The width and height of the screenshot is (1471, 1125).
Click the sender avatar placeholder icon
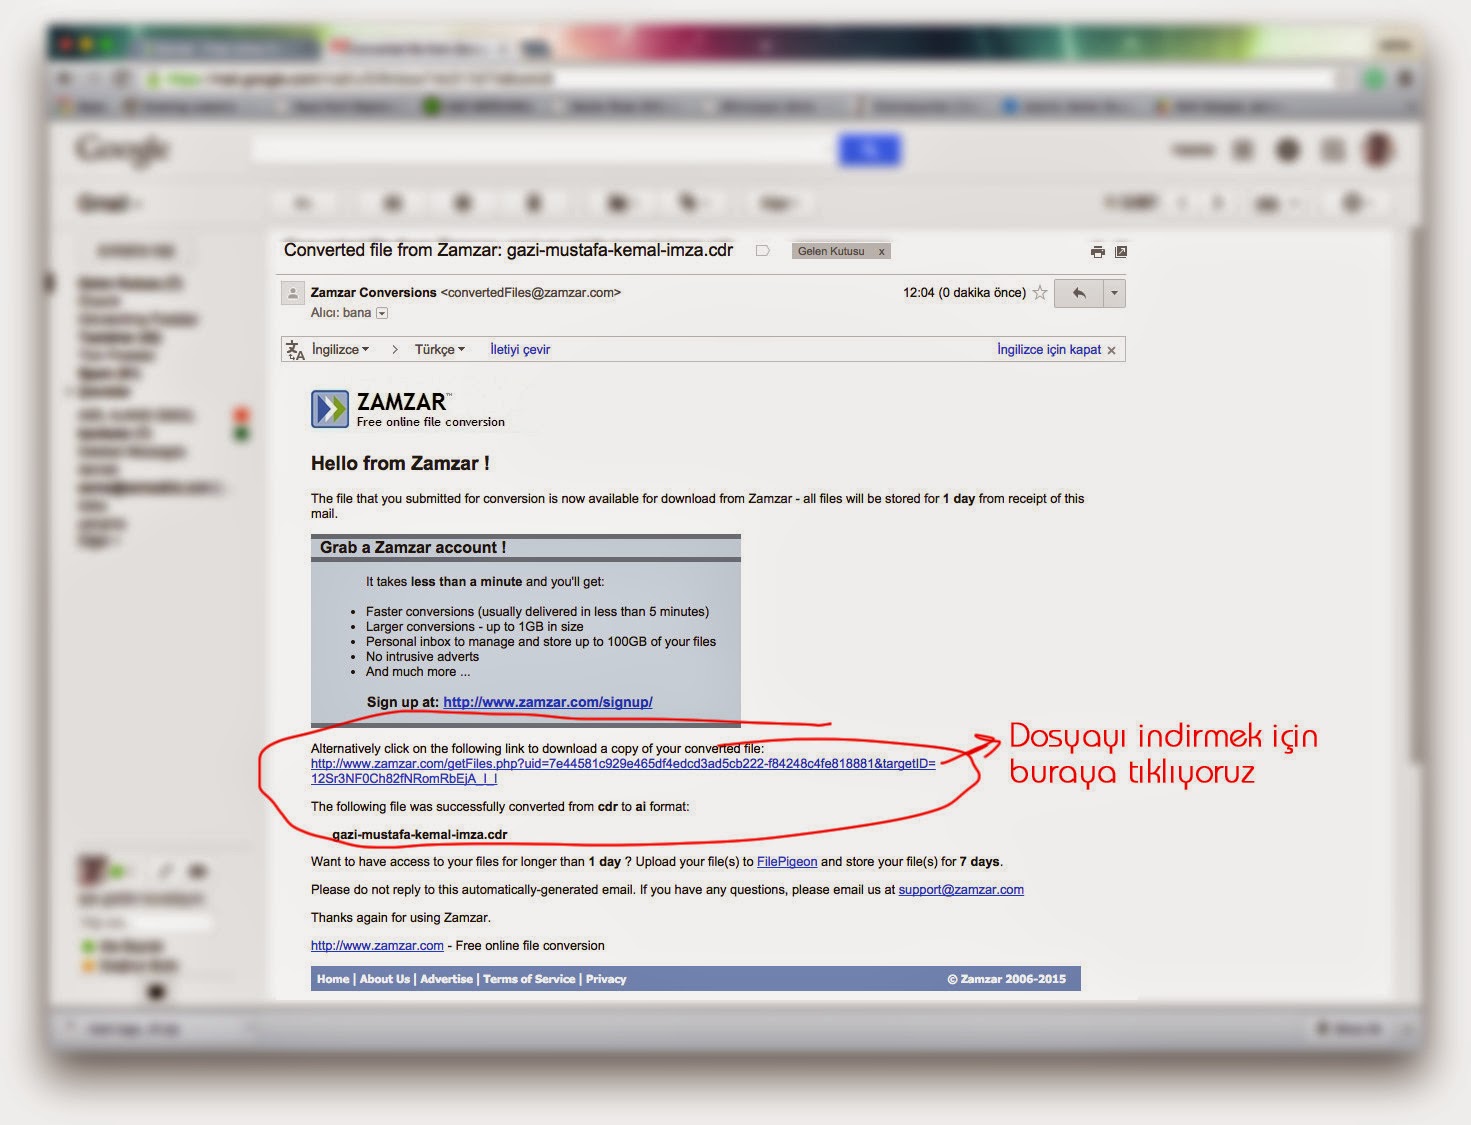tap(292, 293)
